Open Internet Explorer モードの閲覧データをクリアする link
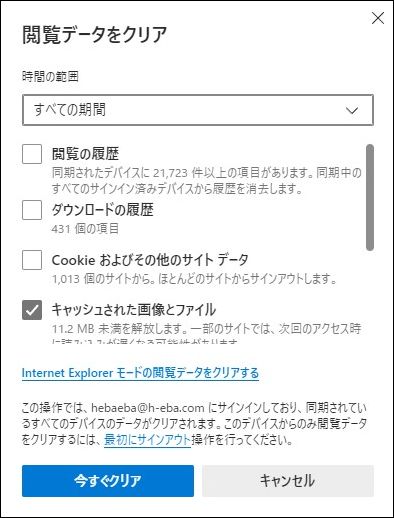The width and height of the screenshot is (394, 518). (140, 373)
